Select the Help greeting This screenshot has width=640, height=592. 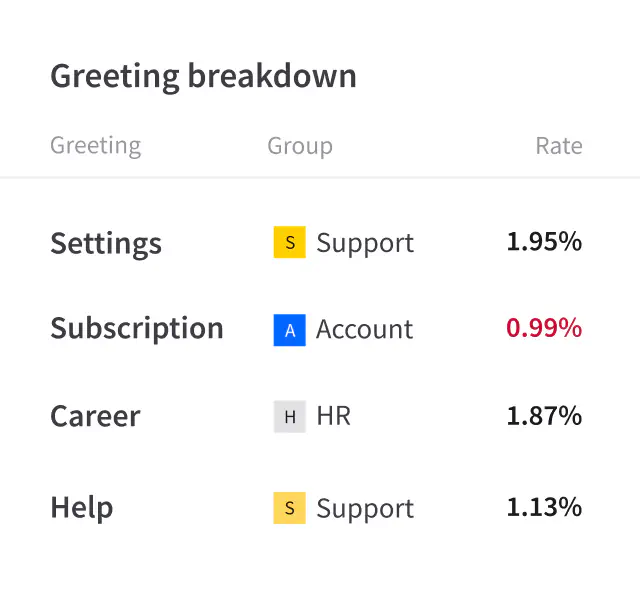81,508
